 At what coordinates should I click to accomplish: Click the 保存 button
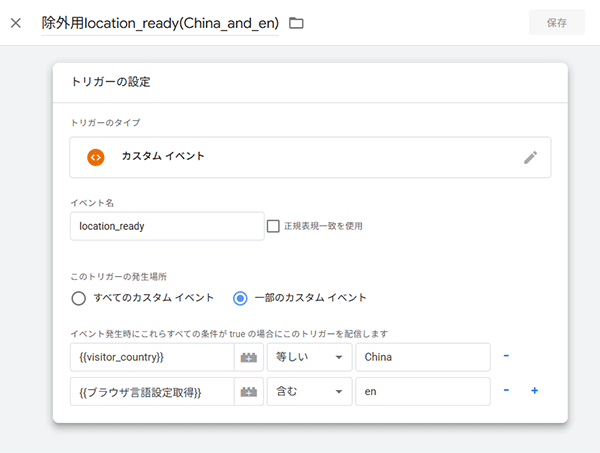point(558,22)
